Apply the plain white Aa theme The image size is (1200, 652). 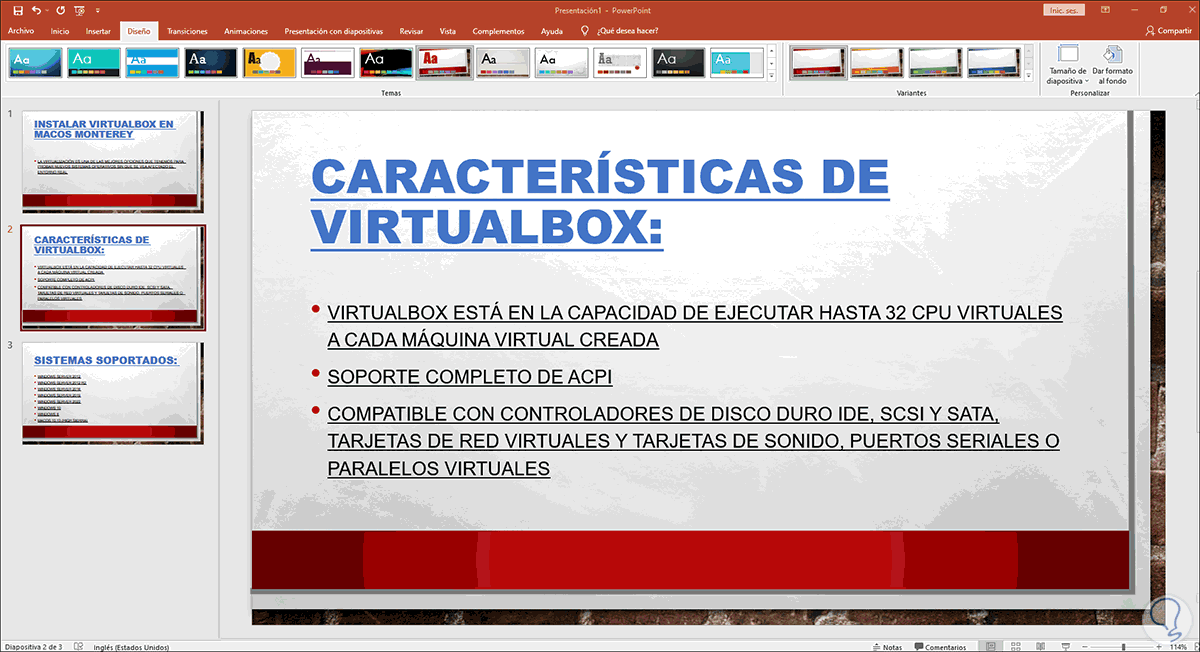[x=561, y=63]
